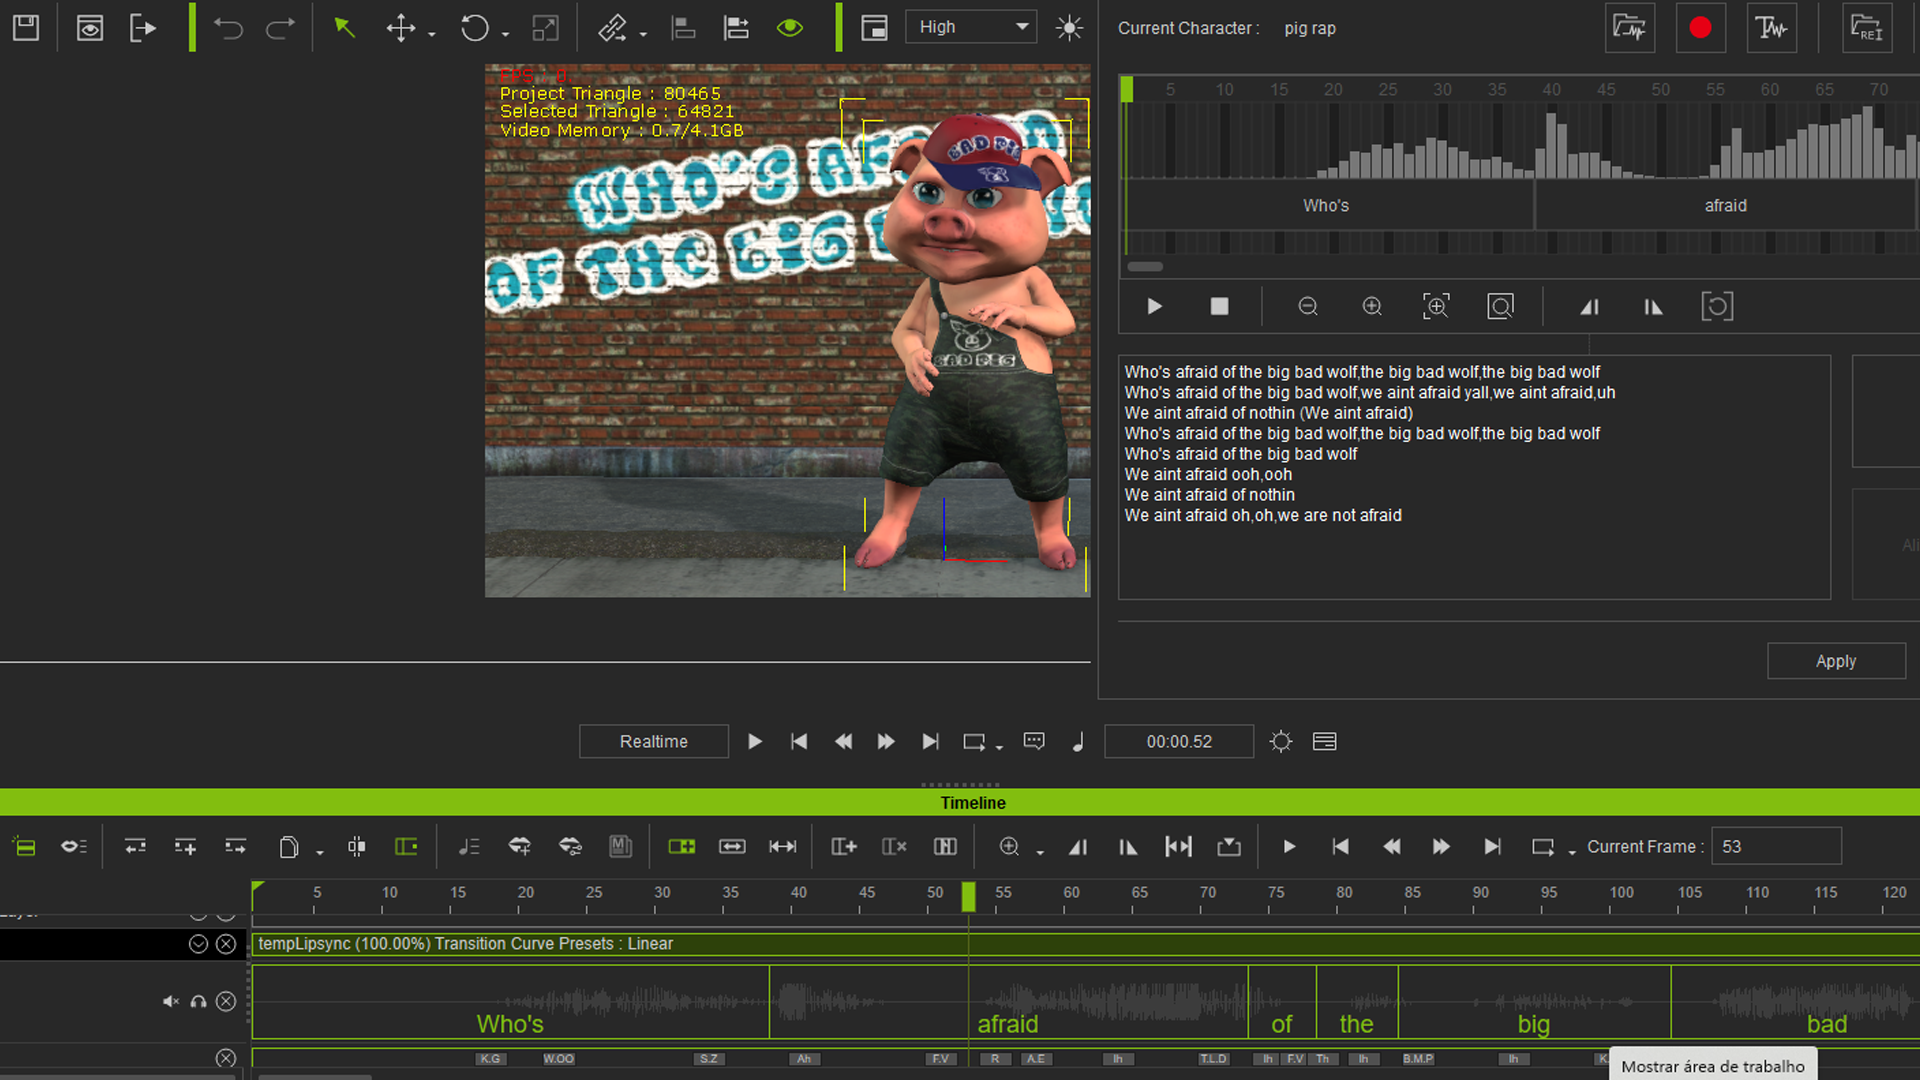This screenshot has height=1080, width=1920.
Task: Click the light/sun icon next to quality
Action: pos(1069,27)
